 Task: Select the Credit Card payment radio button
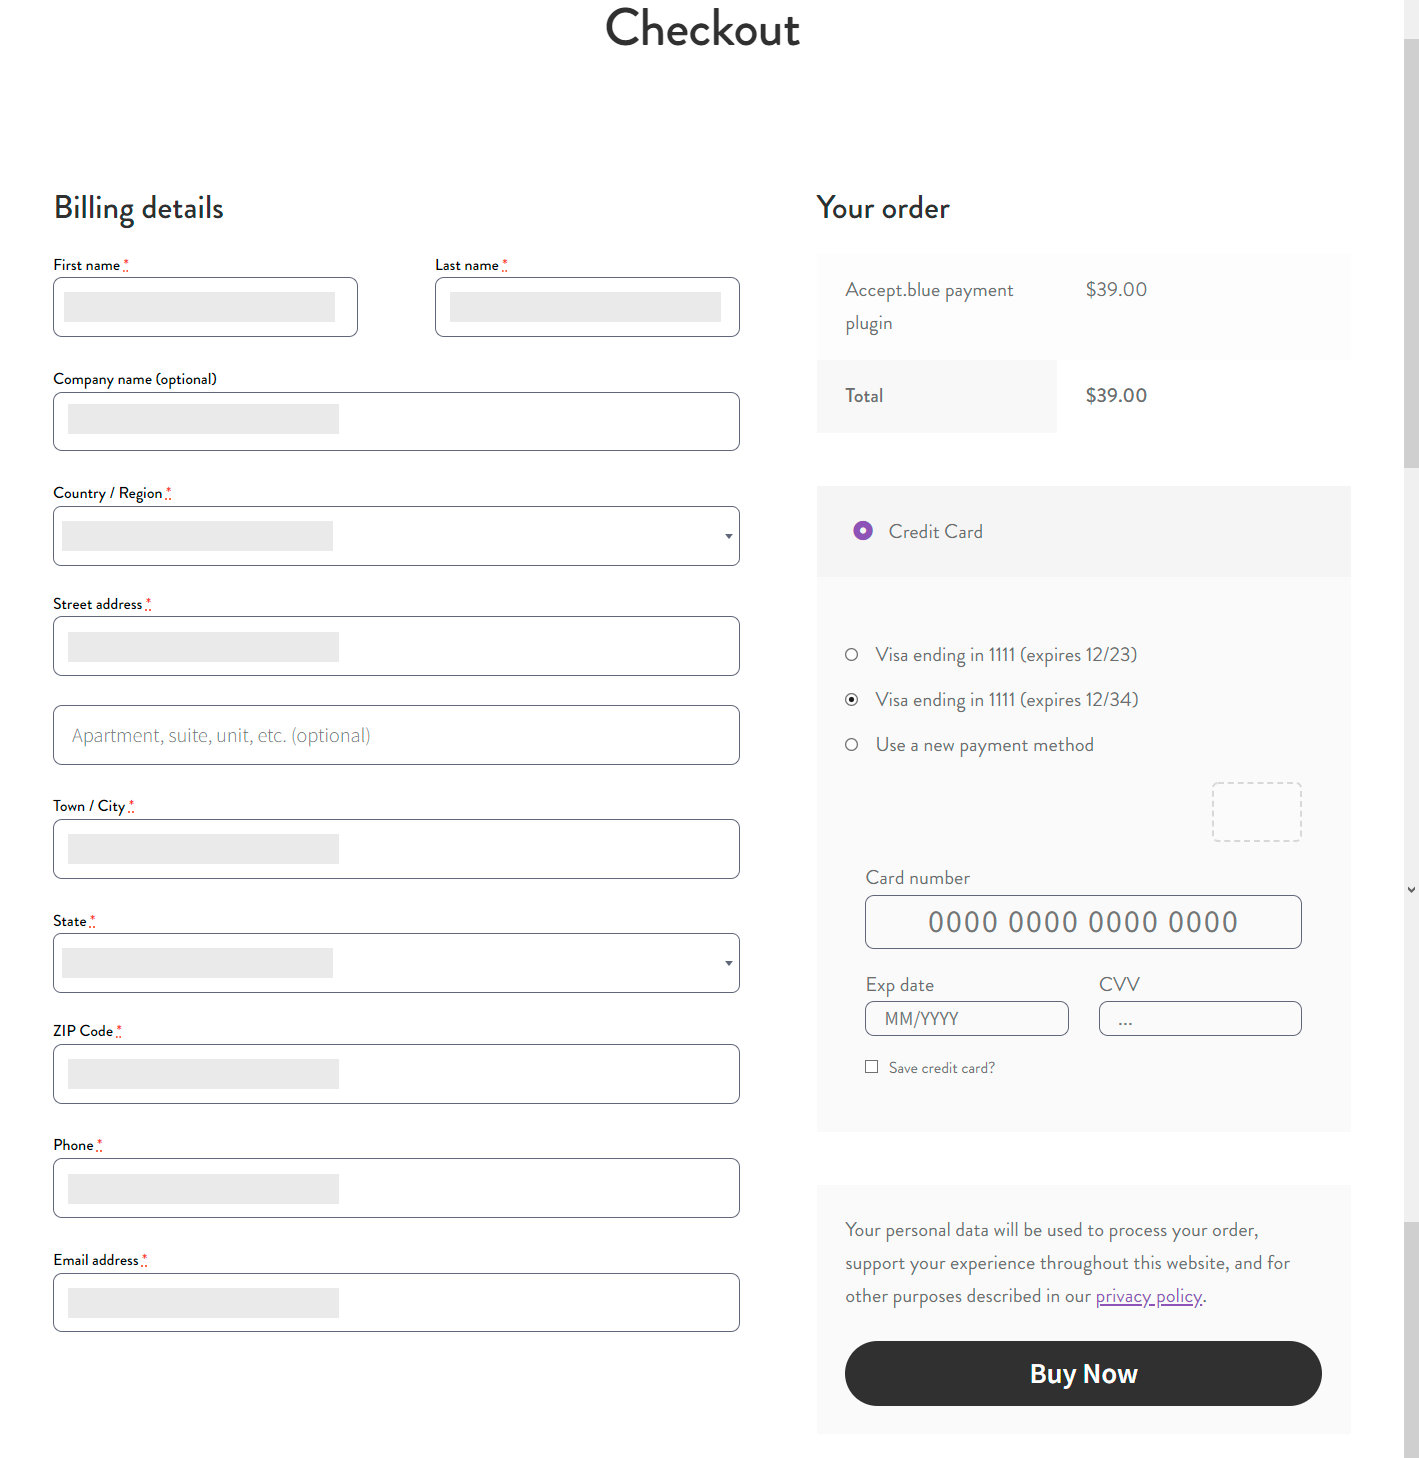pos(863,530)
